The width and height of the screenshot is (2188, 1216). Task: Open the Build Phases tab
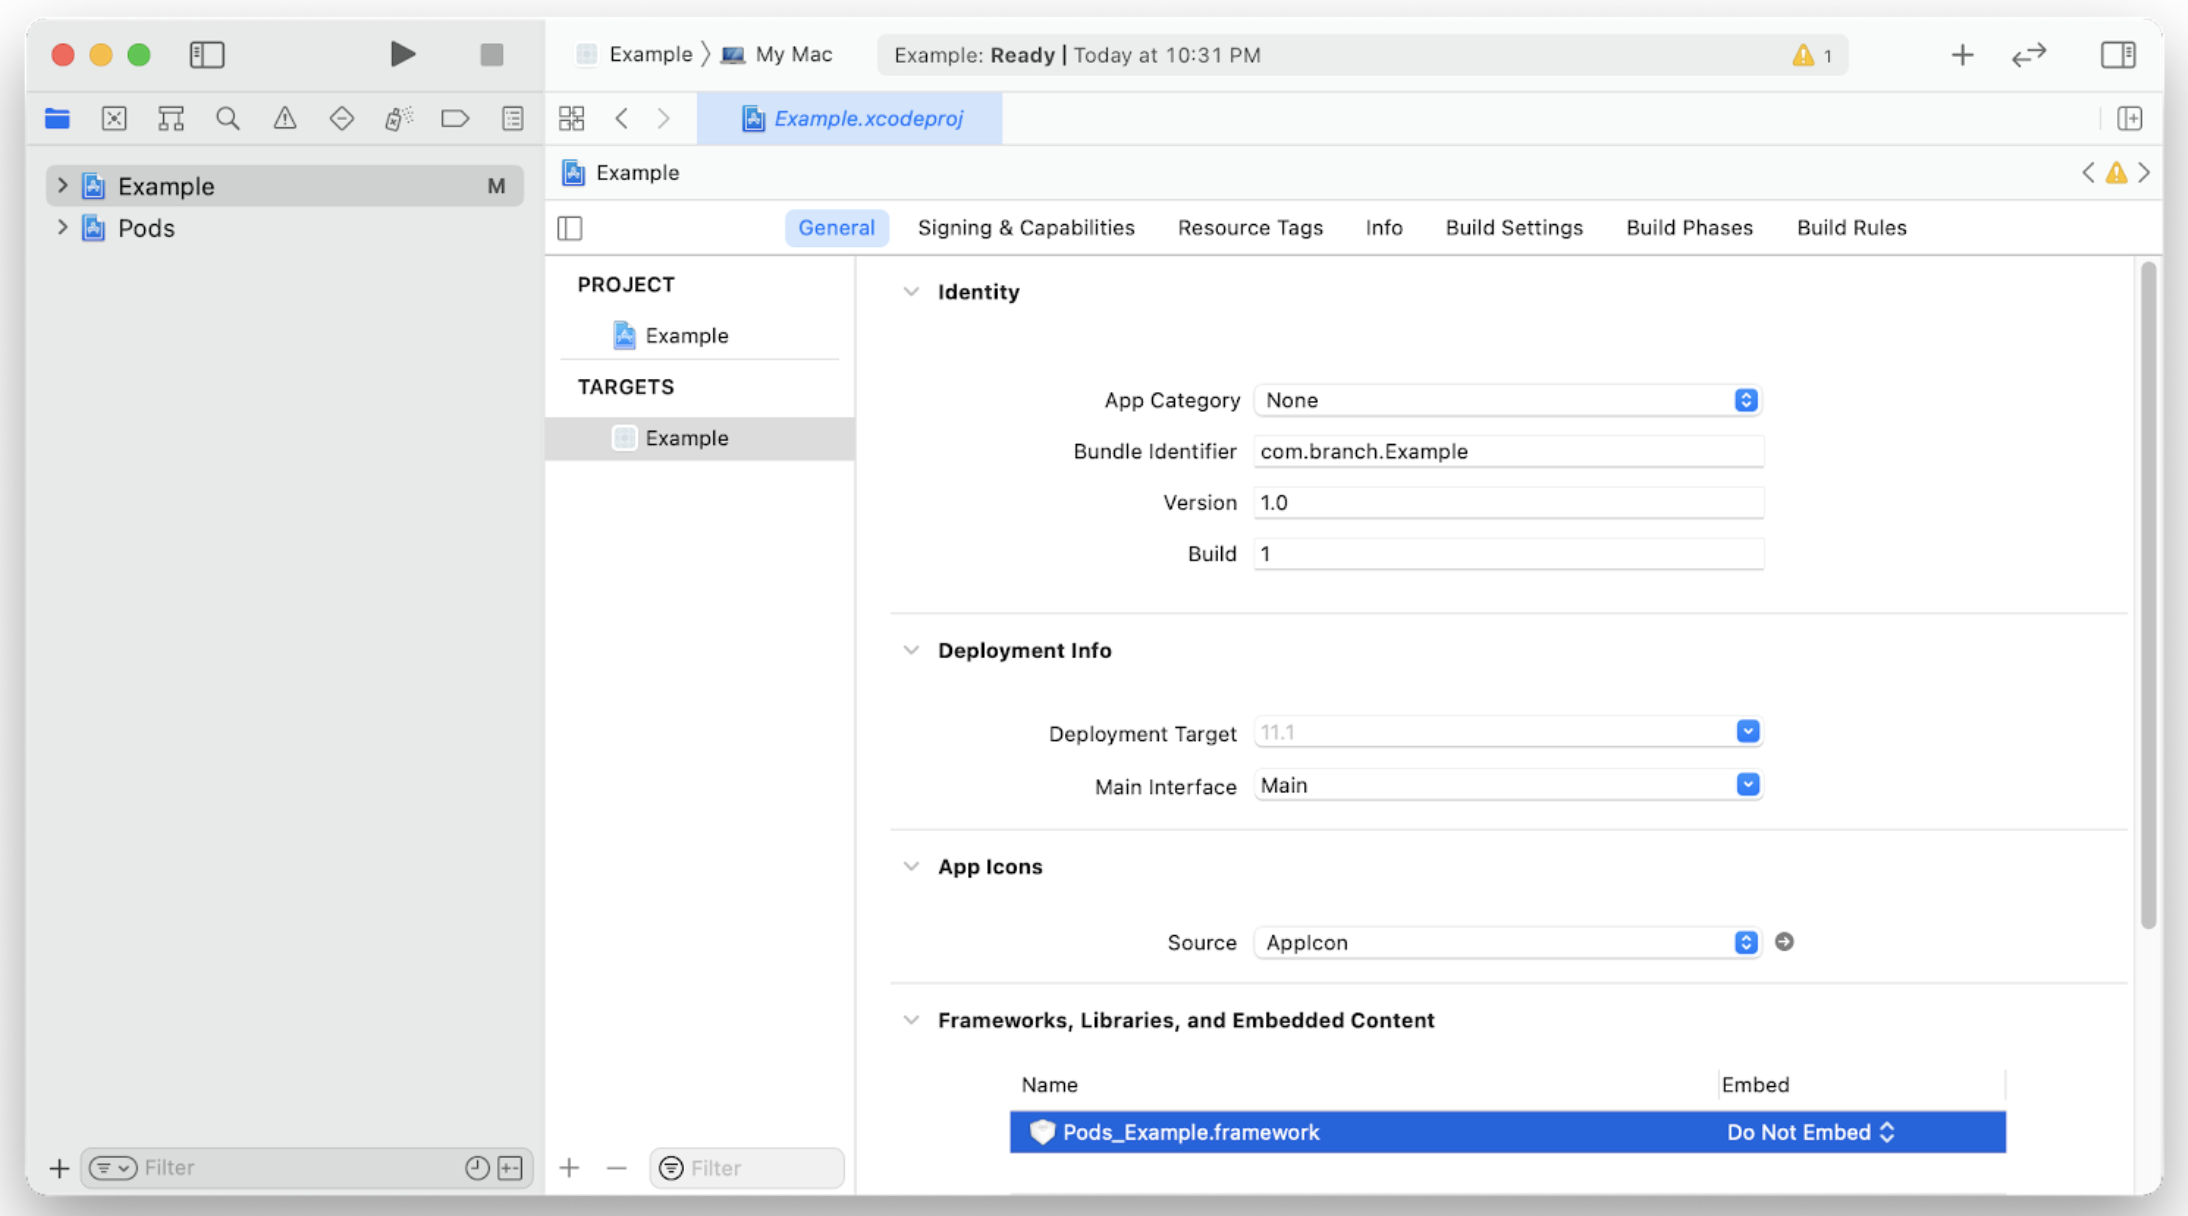[x=1689, y=228]
